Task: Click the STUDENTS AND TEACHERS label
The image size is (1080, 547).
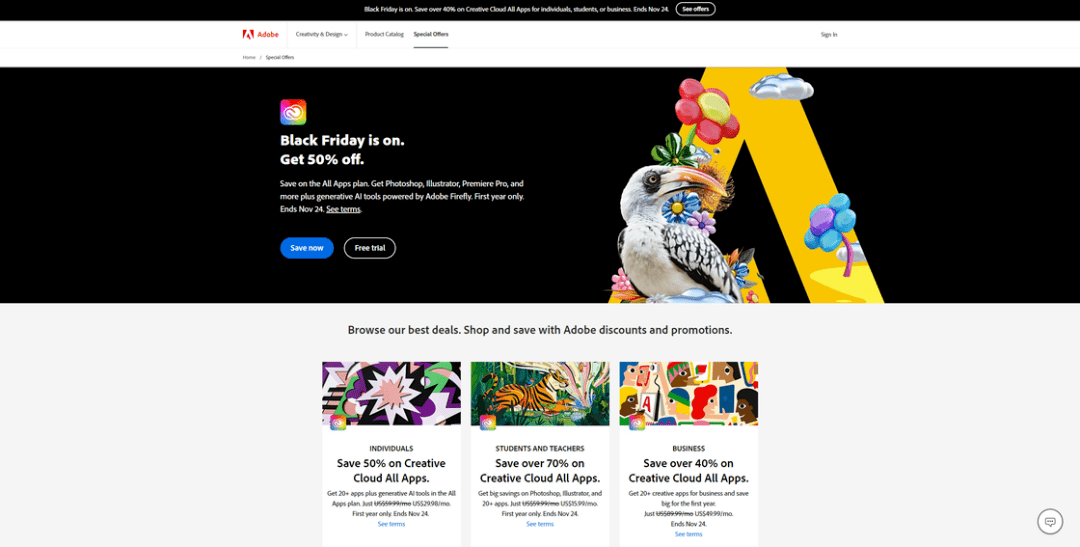Action: pos(540,448)
